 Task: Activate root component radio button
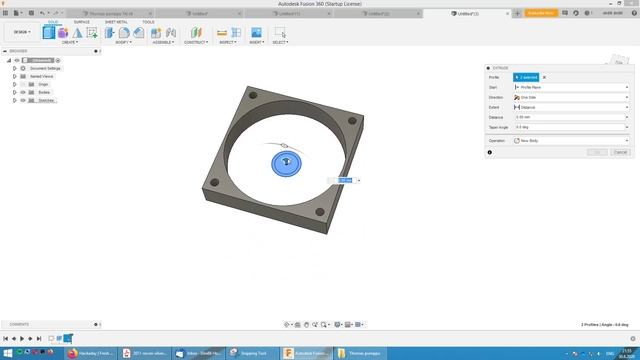tap(58, 60)
